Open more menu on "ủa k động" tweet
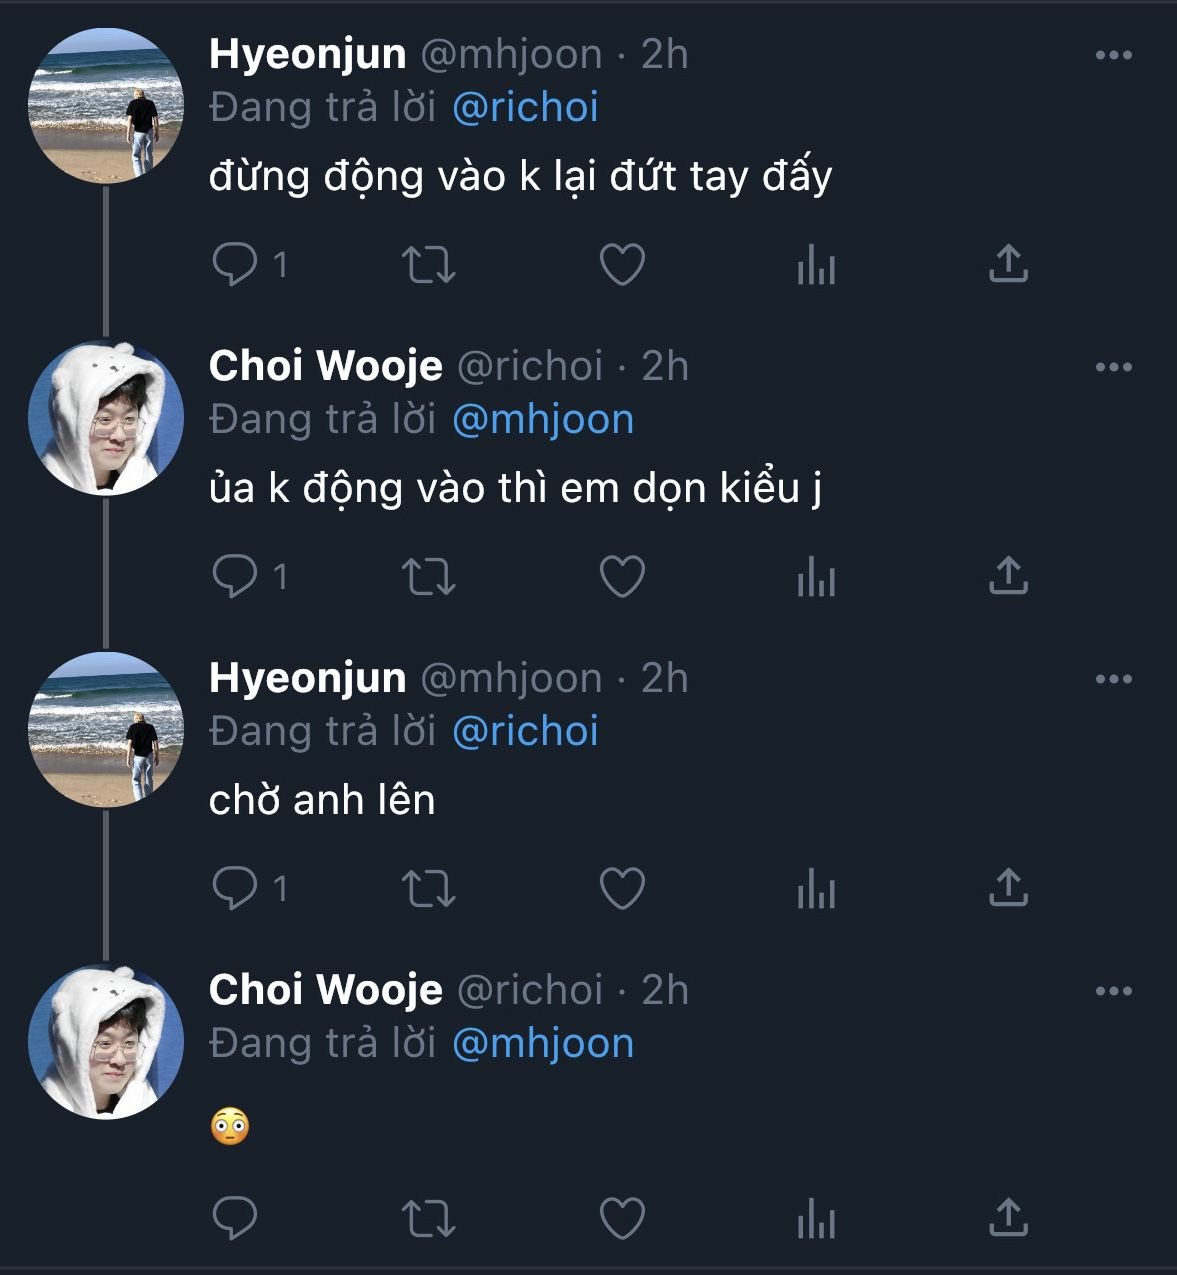Screen dimensions: 1177x1275 (1113, 367)
